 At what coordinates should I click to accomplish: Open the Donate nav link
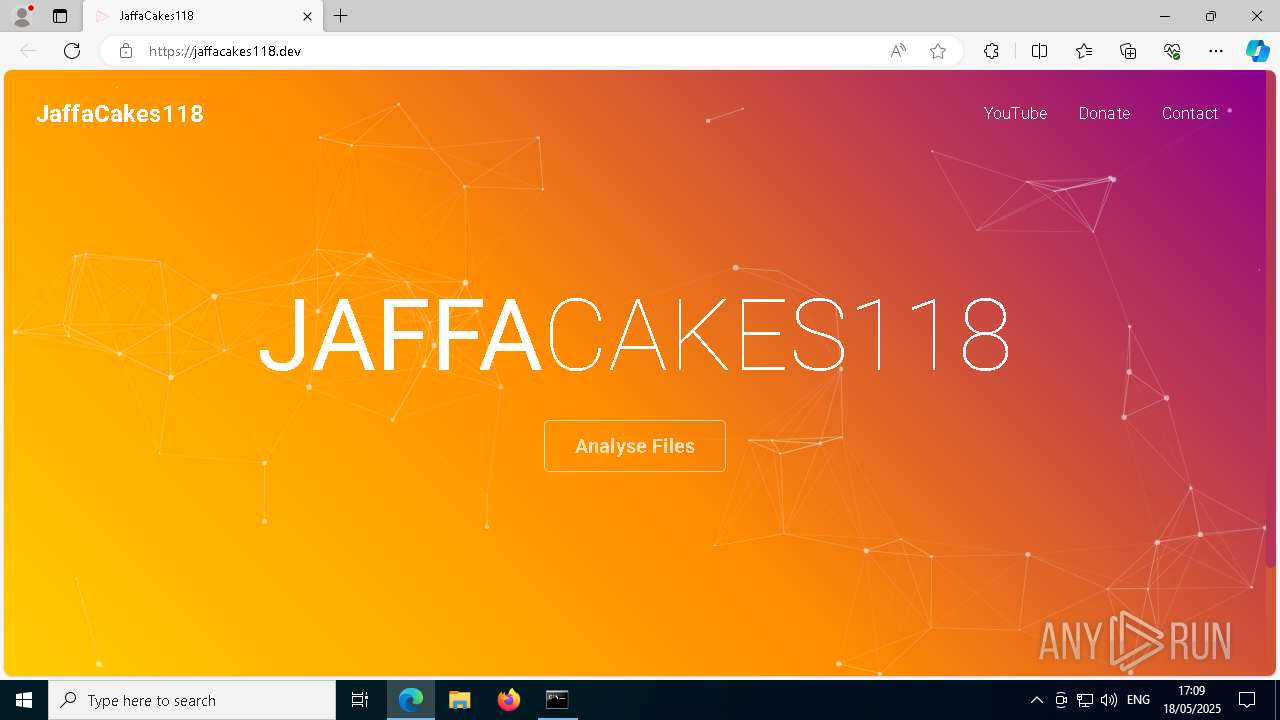(1104, 113)
